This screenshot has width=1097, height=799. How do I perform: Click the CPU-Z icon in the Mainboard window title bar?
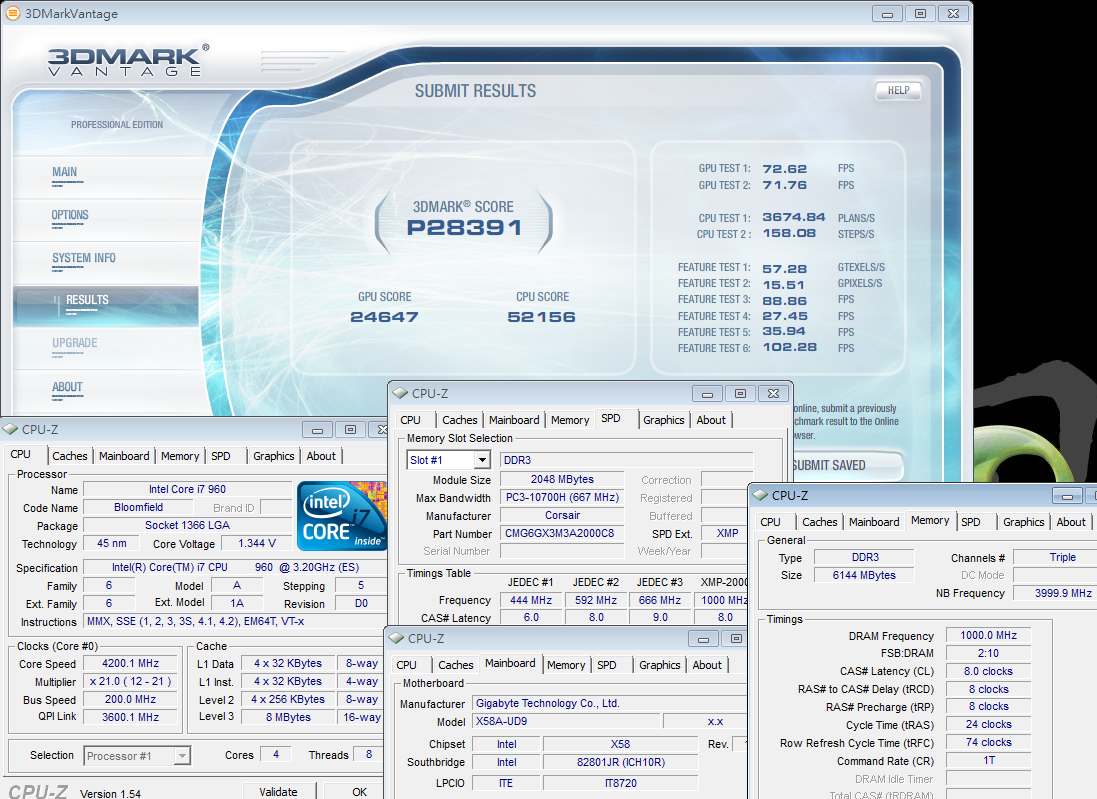coord(396,639)
